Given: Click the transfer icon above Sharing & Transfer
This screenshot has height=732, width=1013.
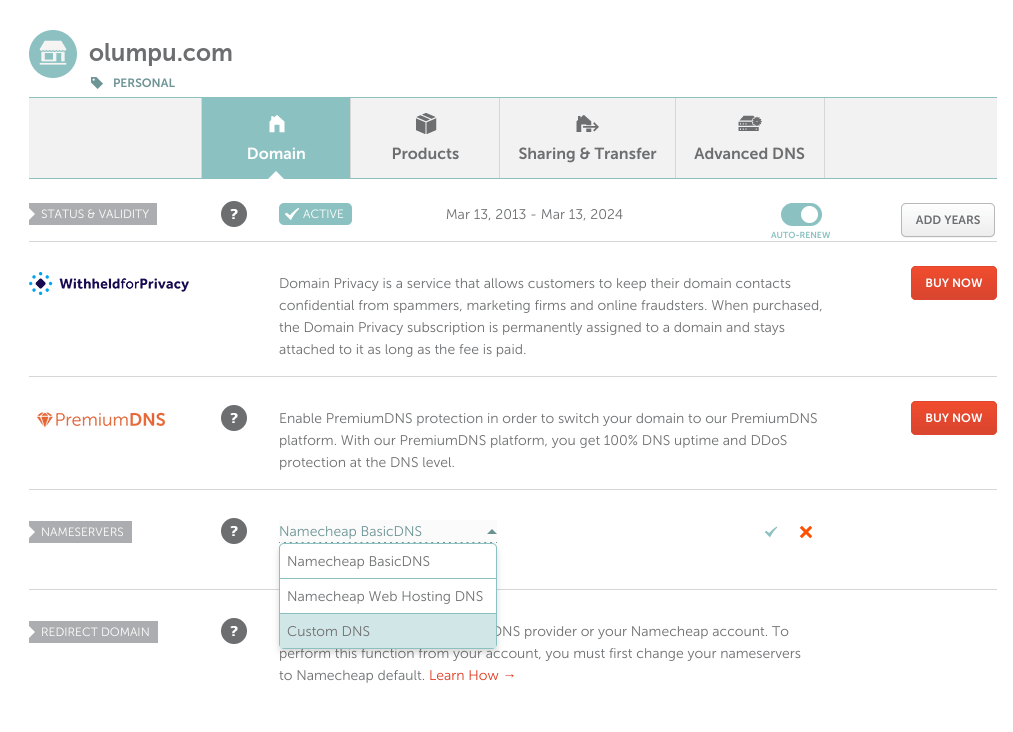Looking at the screenshot, I should point(587,122).
